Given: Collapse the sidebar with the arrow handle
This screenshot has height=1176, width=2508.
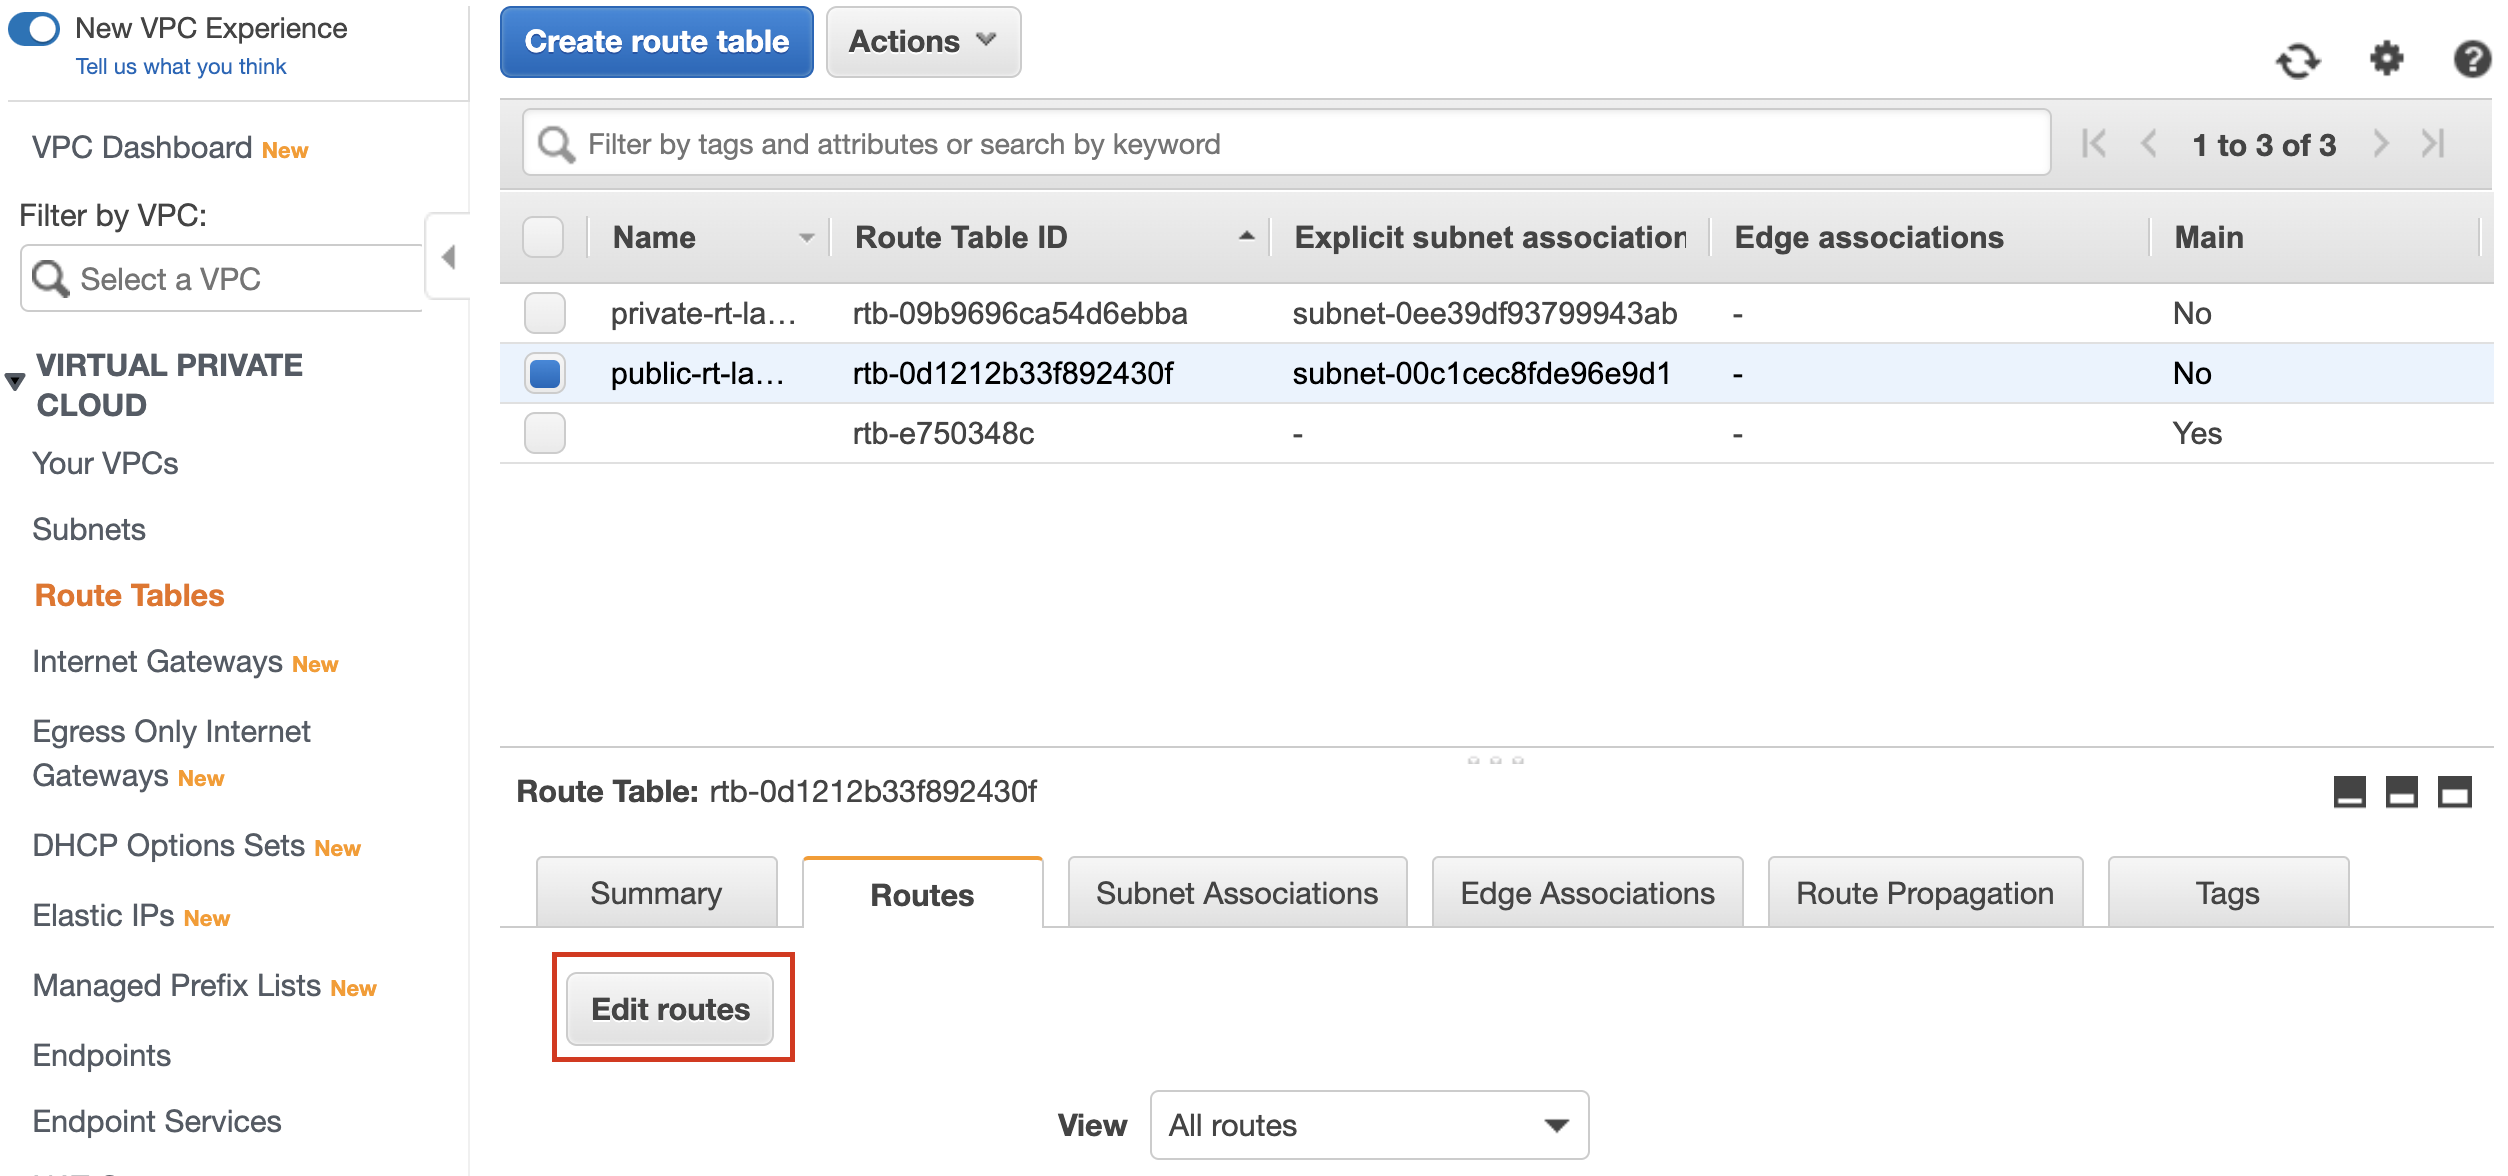Looking at the screenshot, I should [x=448, y=257].
